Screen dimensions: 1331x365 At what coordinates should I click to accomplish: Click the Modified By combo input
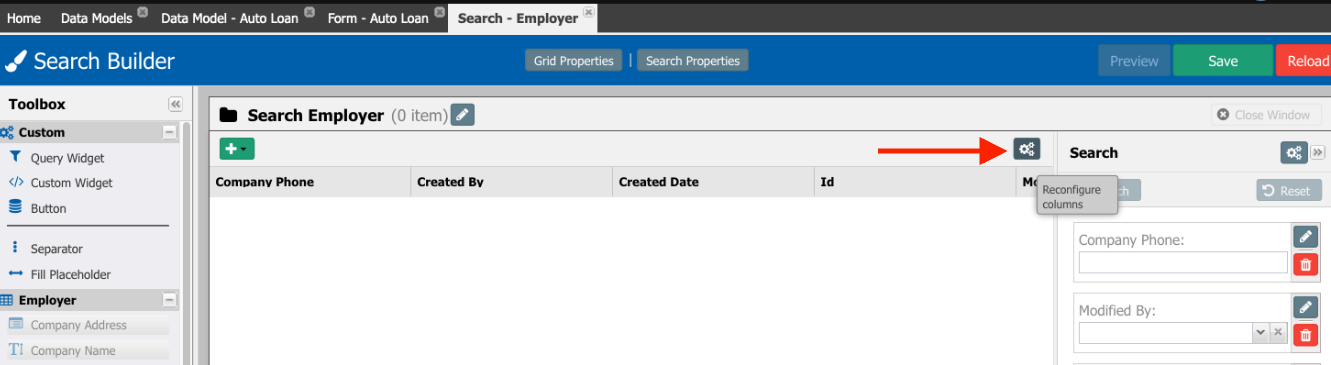tap(1166, 333)
